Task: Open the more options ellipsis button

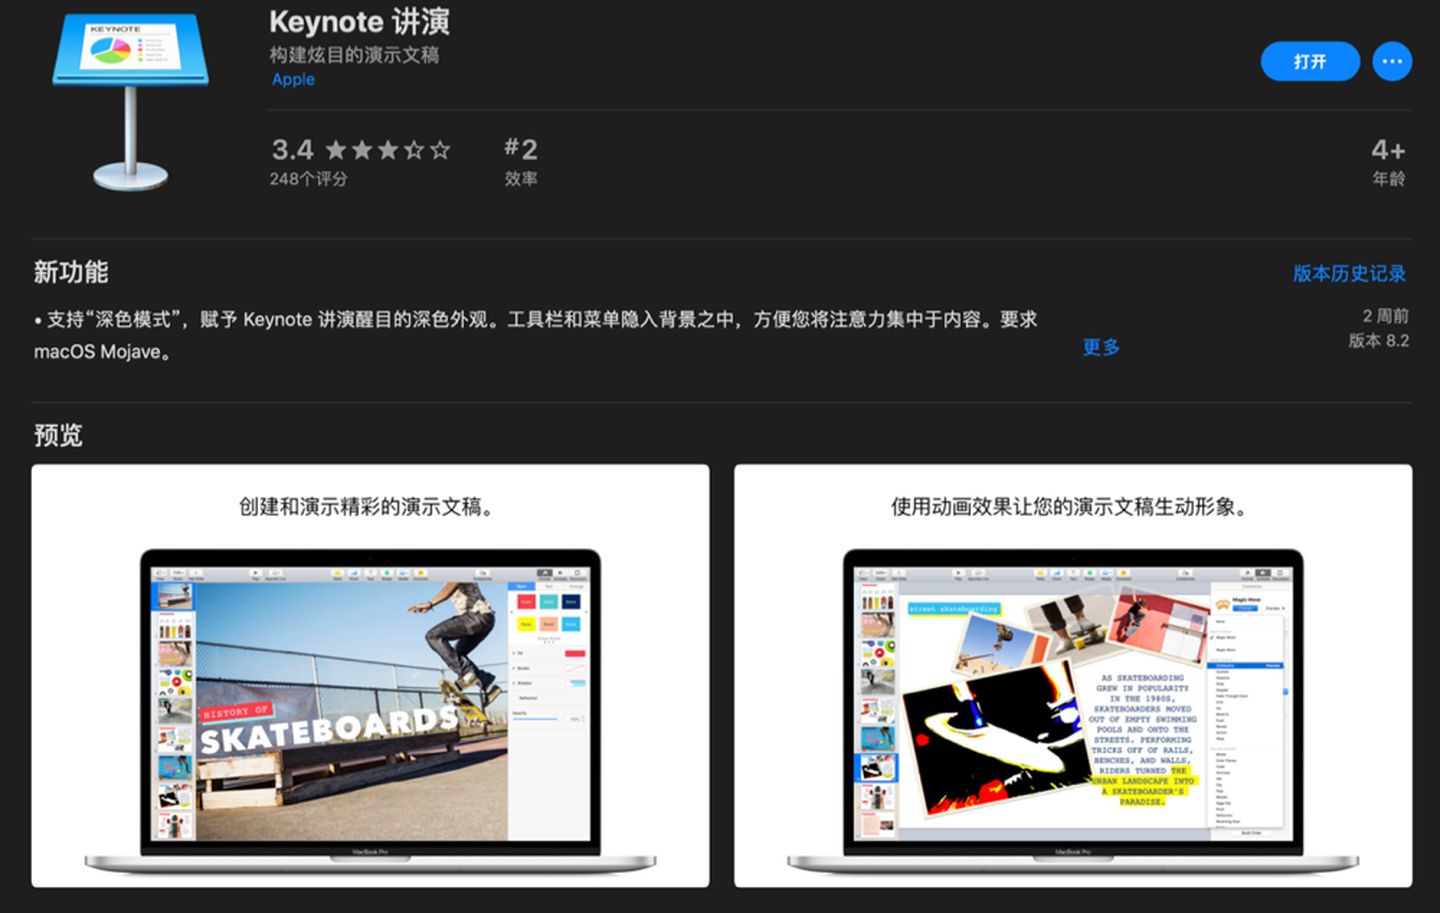Action: click(x=1392, y=62)
